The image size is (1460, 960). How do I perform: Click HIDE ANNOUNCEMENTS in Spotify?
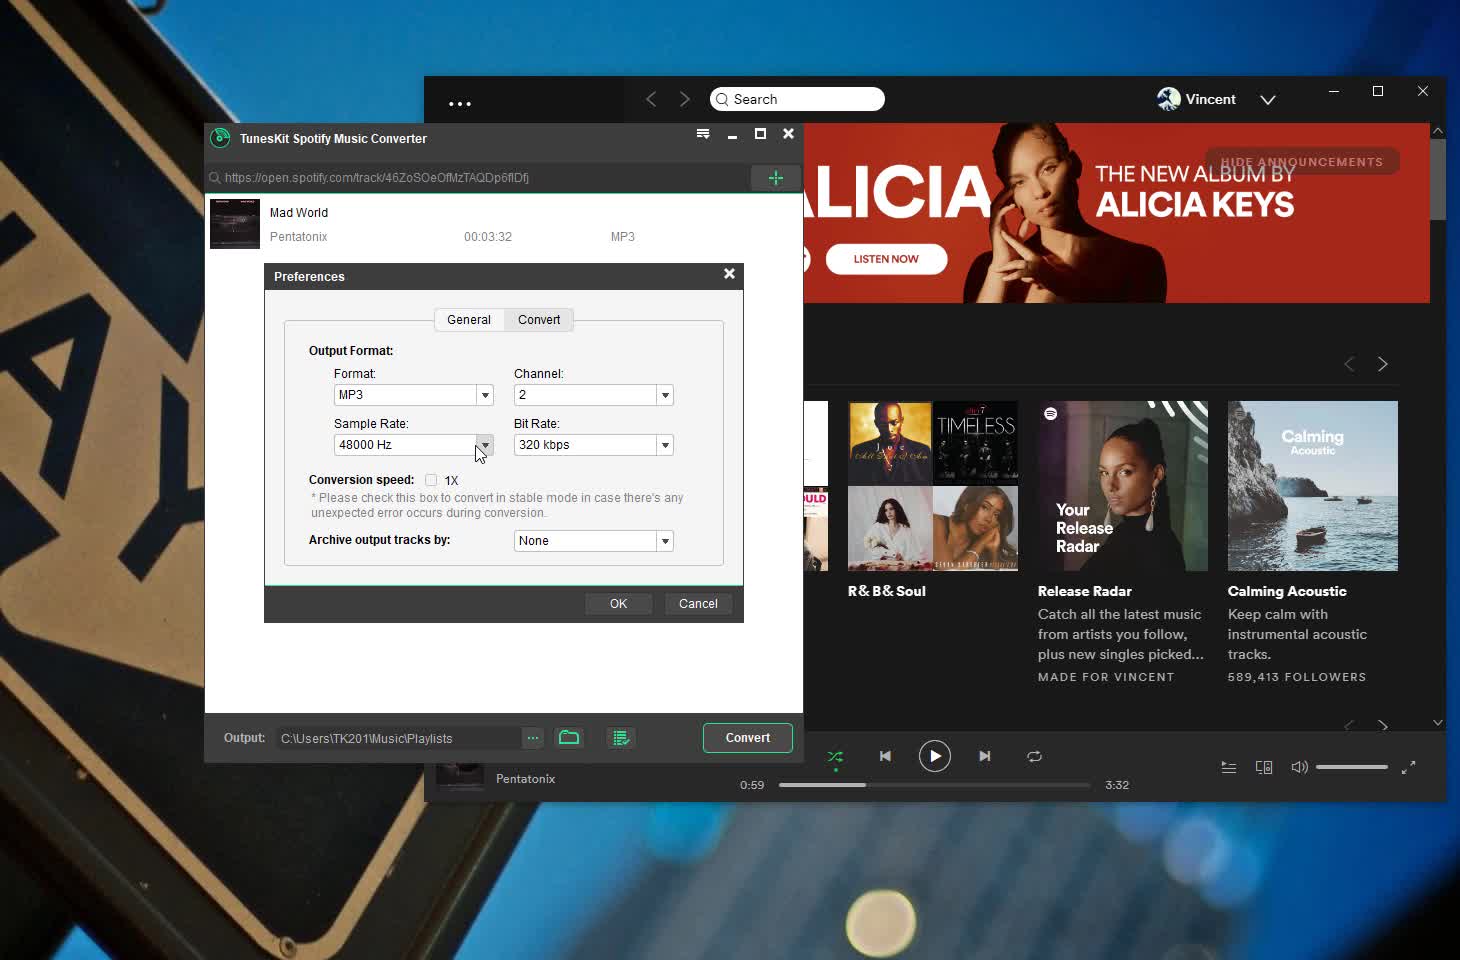click(1302, 162)
